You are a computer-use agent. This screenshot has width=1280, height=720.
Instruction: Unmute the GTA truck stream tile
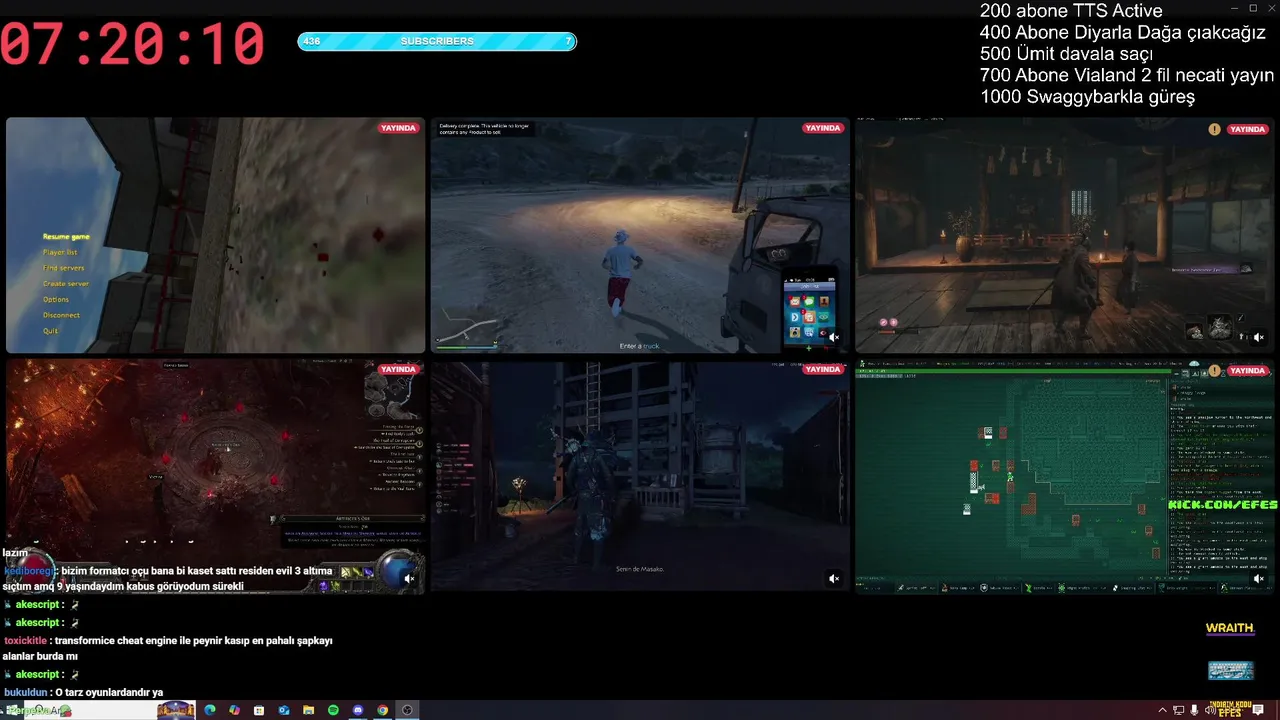pyautogui.click(x=834, y=337)
